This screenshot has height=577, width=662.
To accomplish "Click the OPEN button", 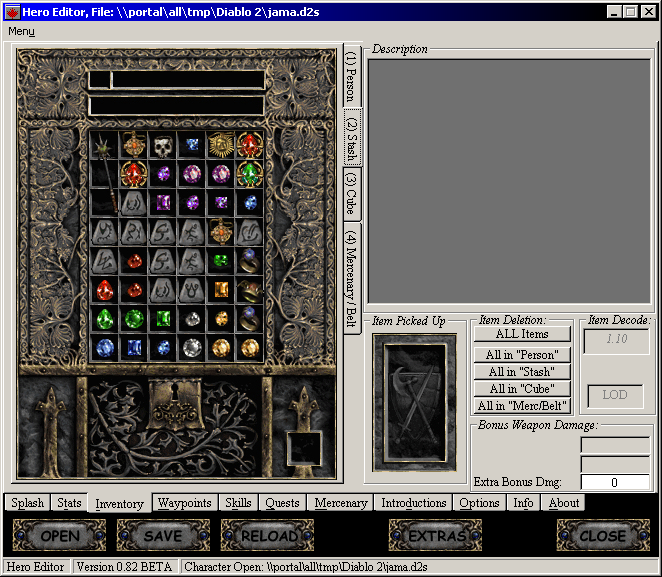I will [59, 536].
